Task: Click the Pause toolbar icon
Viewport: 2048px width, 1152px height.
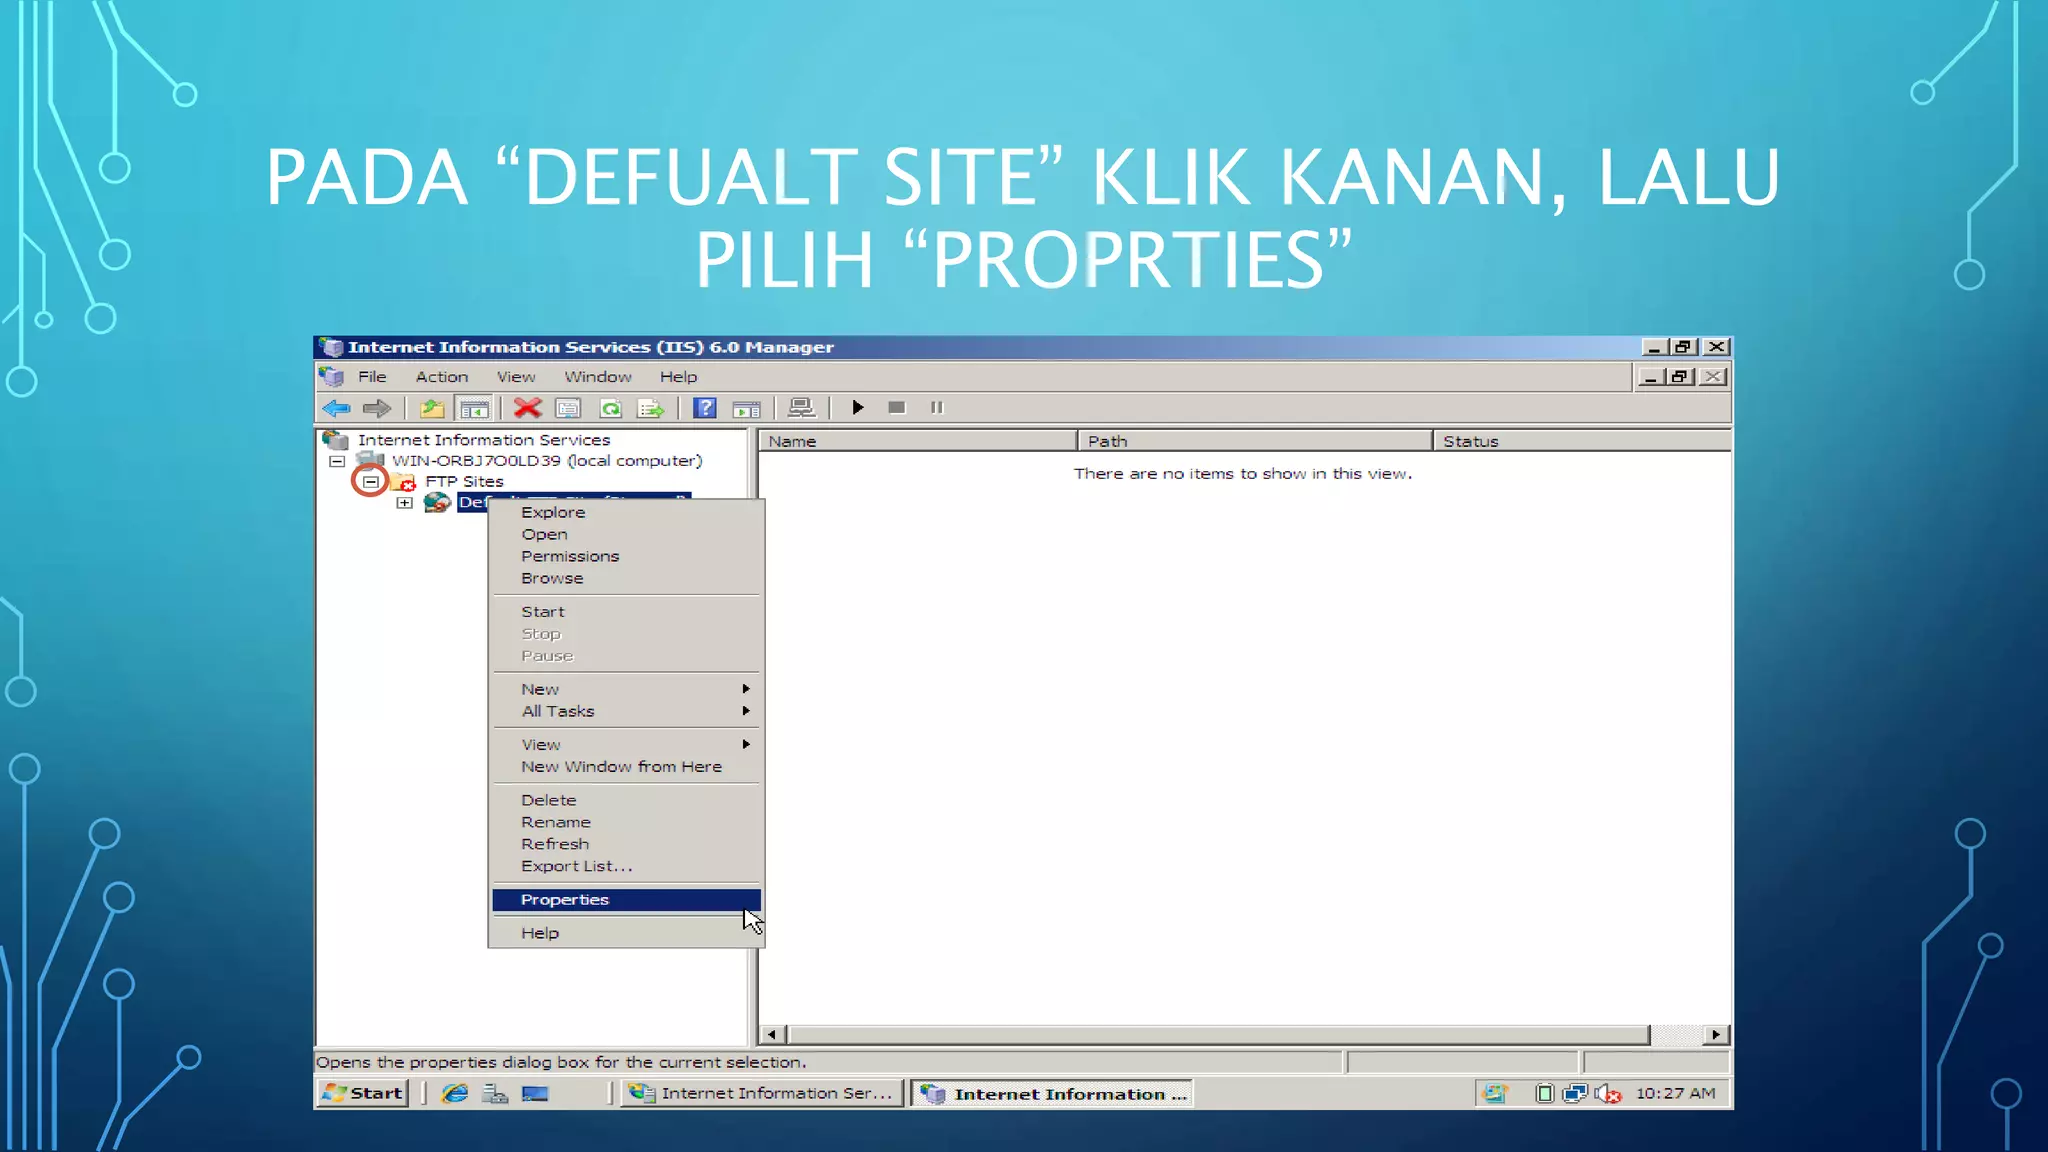Action: [937, 408]
